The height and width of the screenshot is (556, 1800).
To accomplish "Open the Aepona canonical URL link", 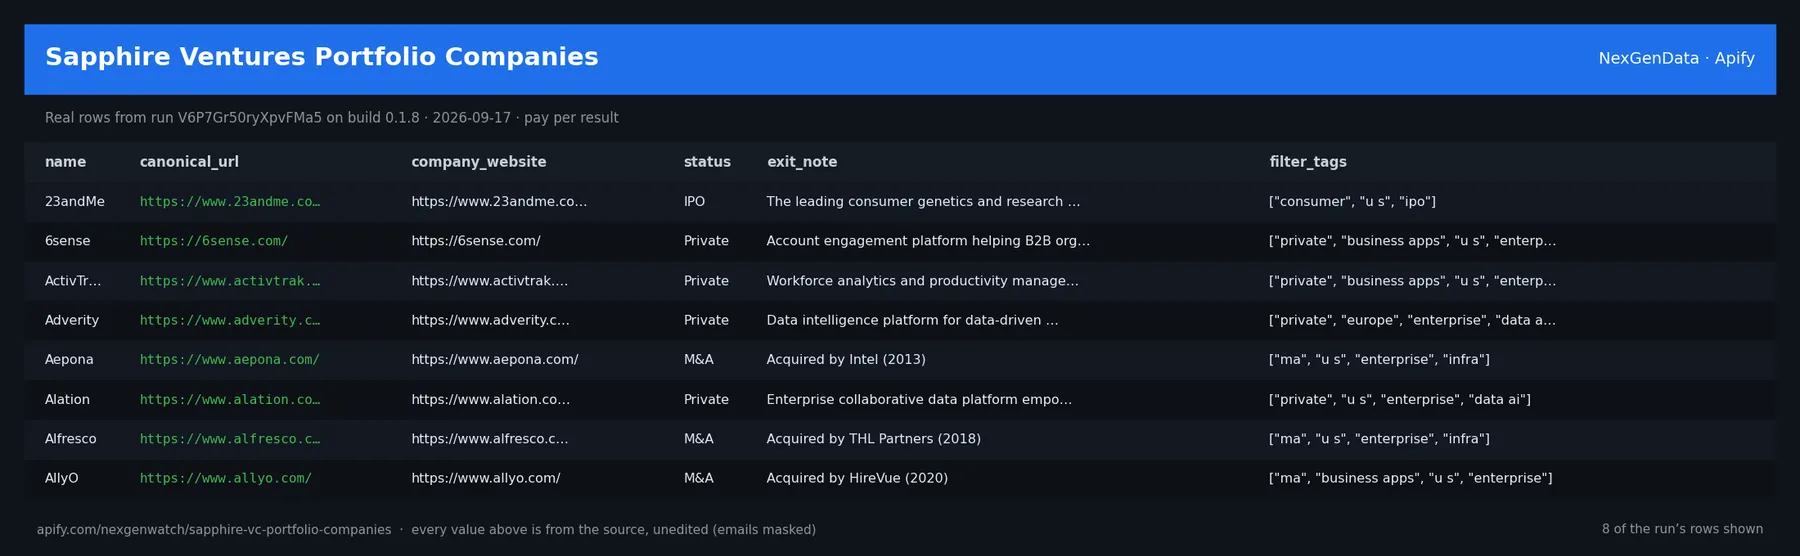I will point(230,360).
